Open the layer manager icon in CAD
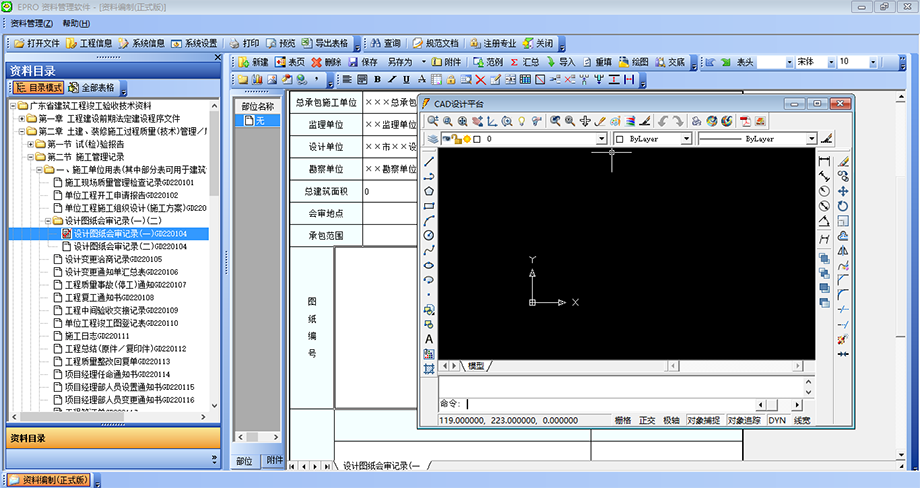Image resolution: width=920 pixels, height=488 pixels. click(432, 139)
